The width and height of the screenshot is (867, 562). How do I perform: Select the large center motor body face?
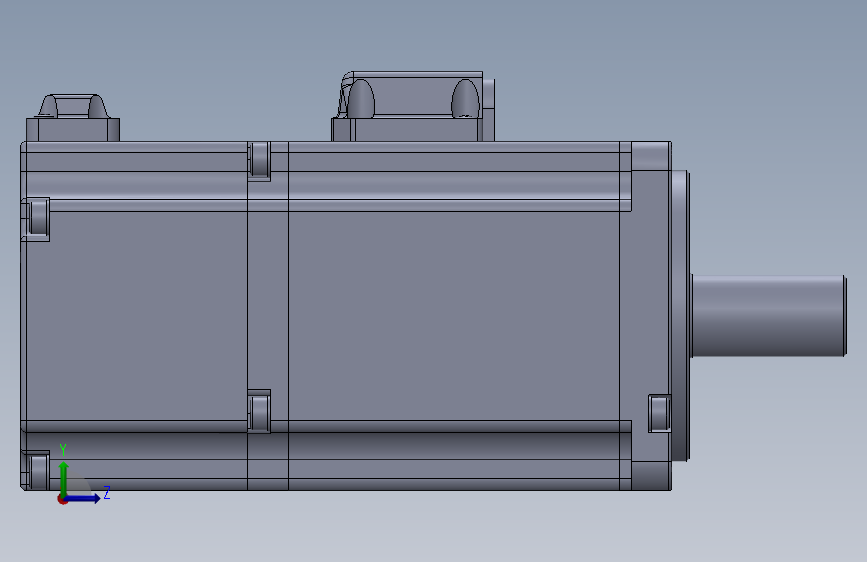[x=453, y=316]
